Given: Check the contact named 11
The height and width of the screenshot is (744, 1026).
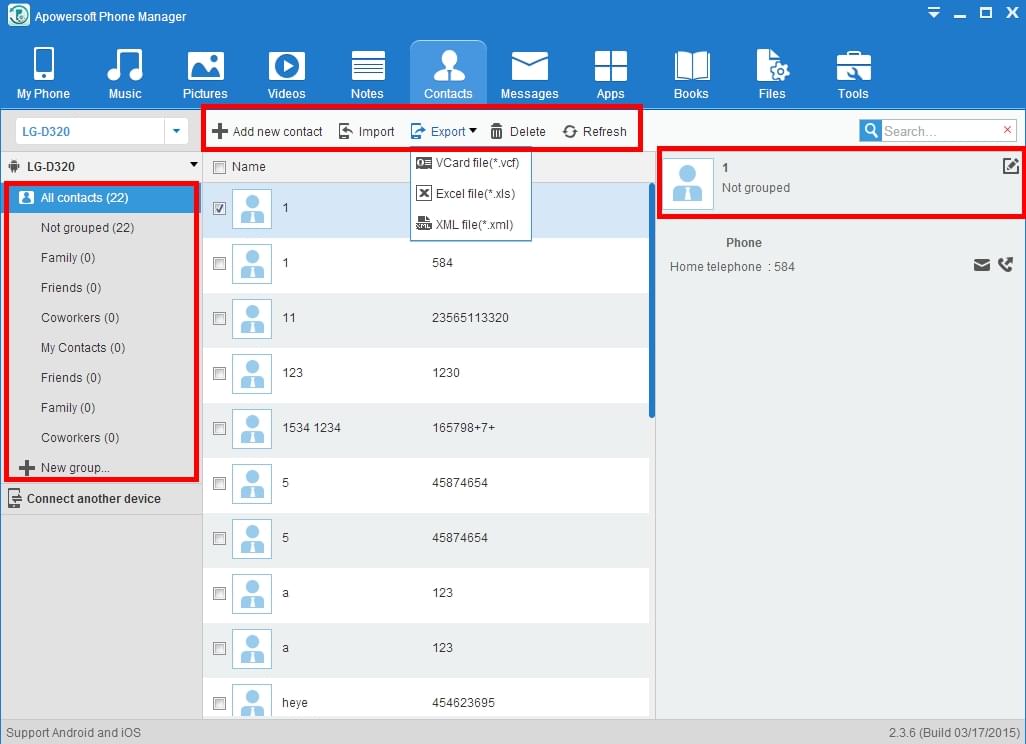Looking at the screenshot, I should click(x=219, y=318).
